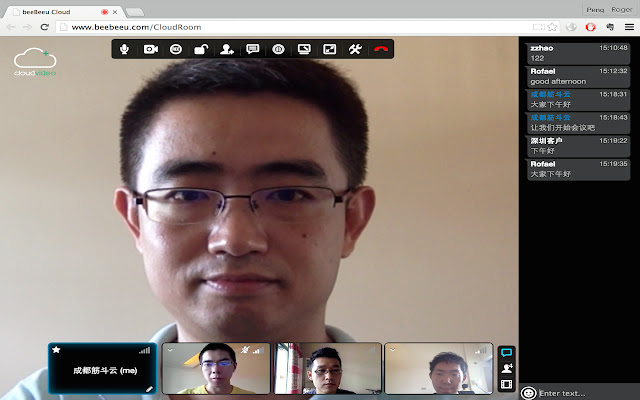
Task: Click the message sent at 15:19:22
Action: tap(578, 146)
